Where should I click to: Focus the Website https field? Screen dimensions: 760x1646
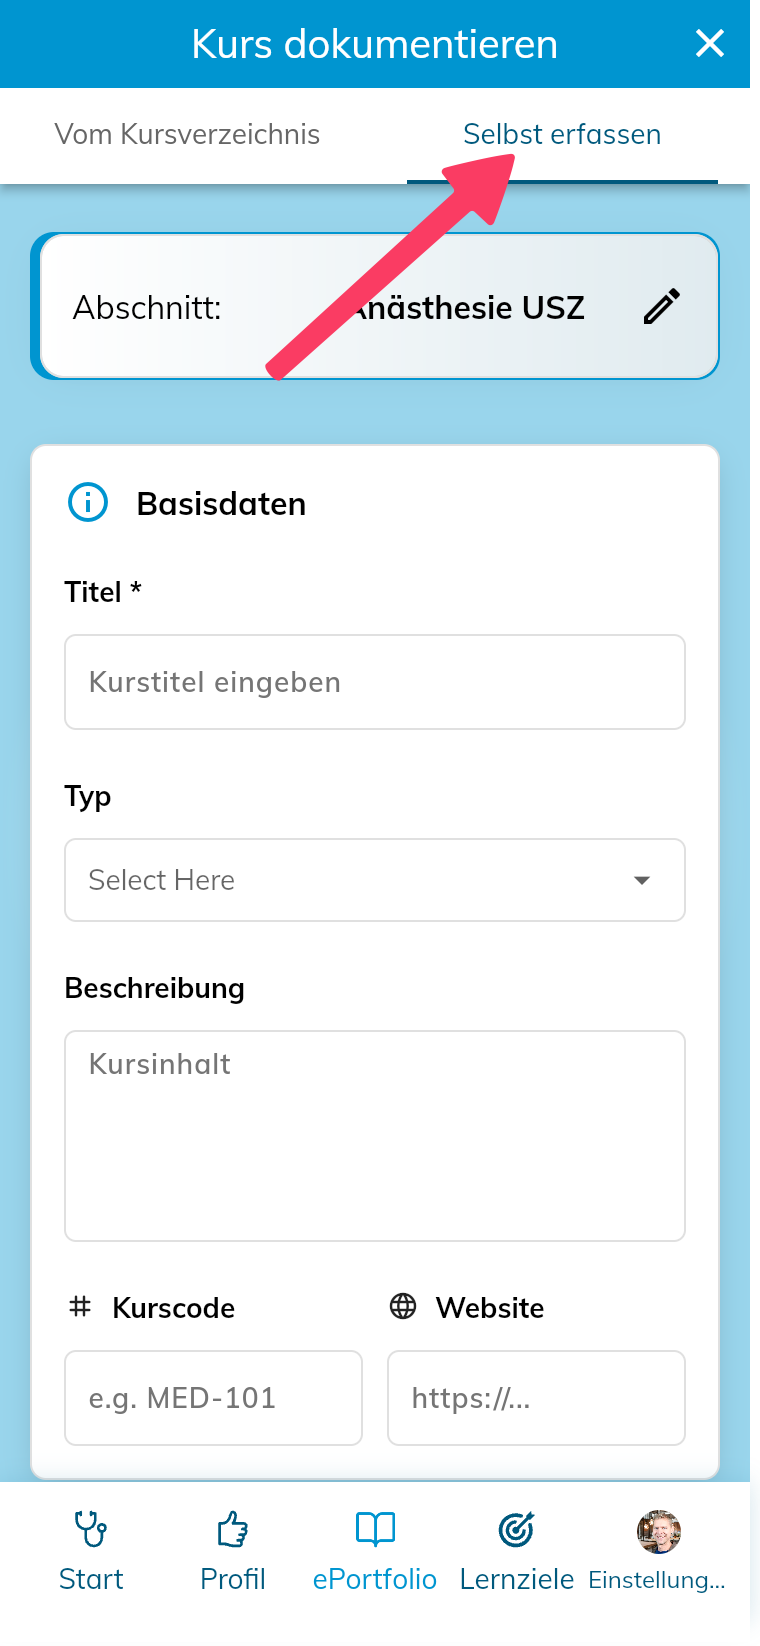click(536, 1398)
